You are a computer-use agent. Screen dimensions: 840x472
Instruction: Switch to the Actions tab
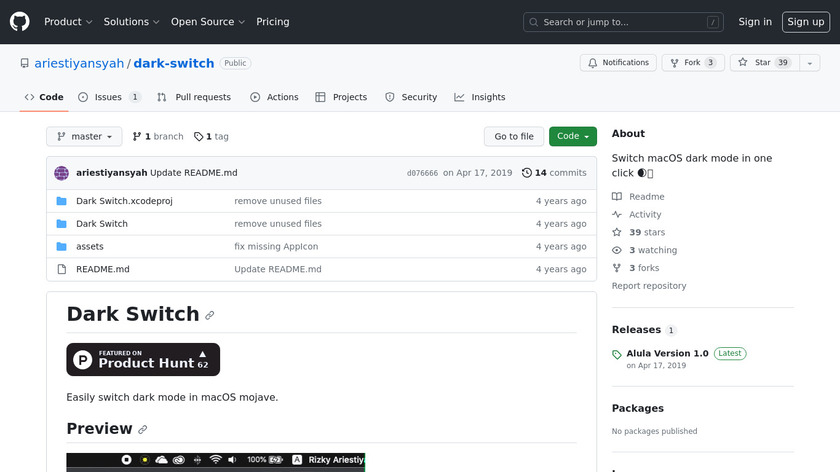pos(274,97)
